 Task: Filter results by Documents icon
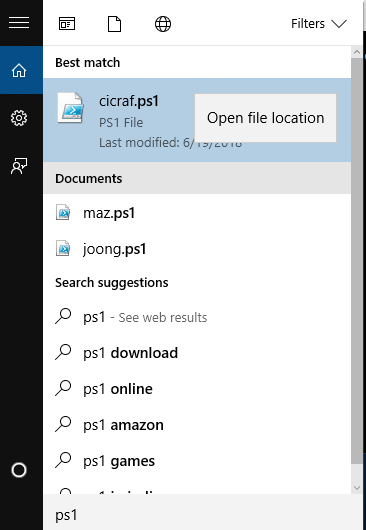115,24
